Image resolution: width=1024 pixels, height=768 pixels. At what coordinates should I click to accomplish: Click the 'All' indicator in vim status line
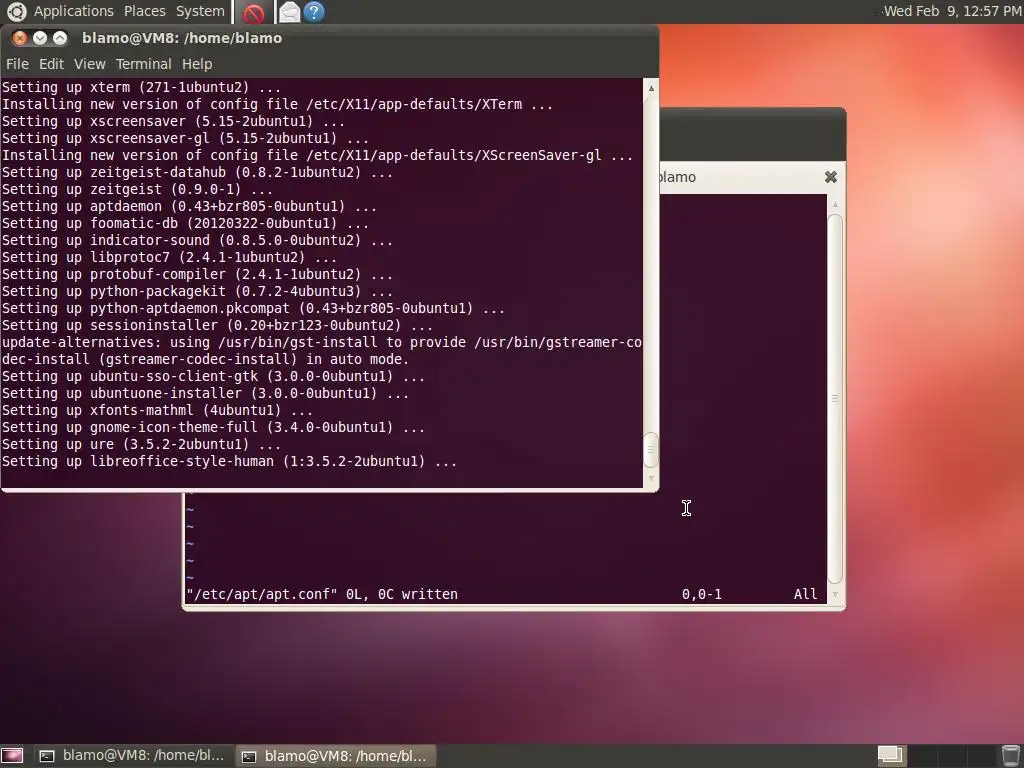point(805,594)
